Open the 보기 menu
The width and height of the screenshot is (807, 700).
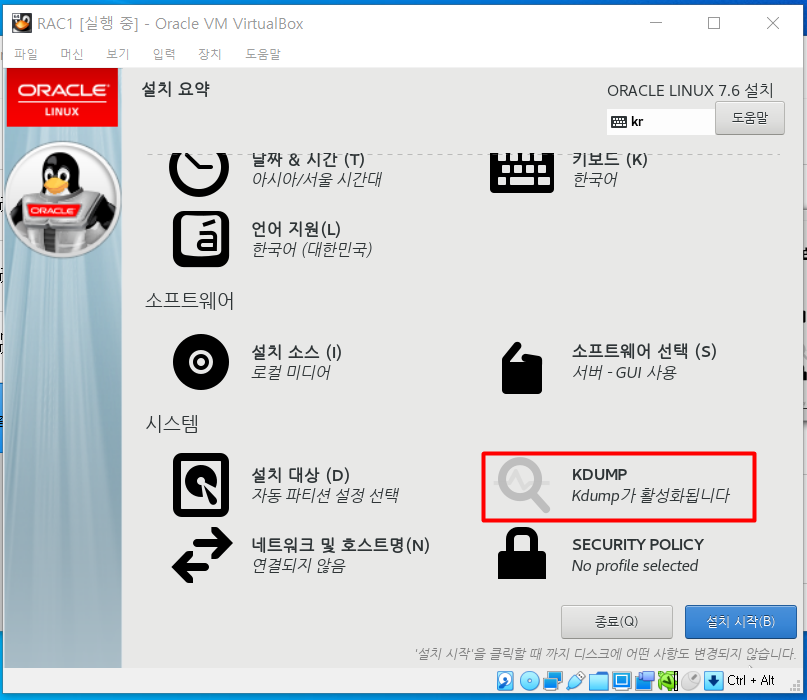[118, 54]
